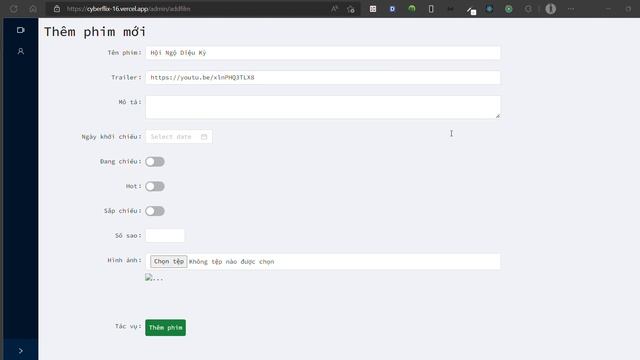The width and height of the screenshot is (640, 360).
Task: Open the blue D extension icon
Action: point(392,9)
